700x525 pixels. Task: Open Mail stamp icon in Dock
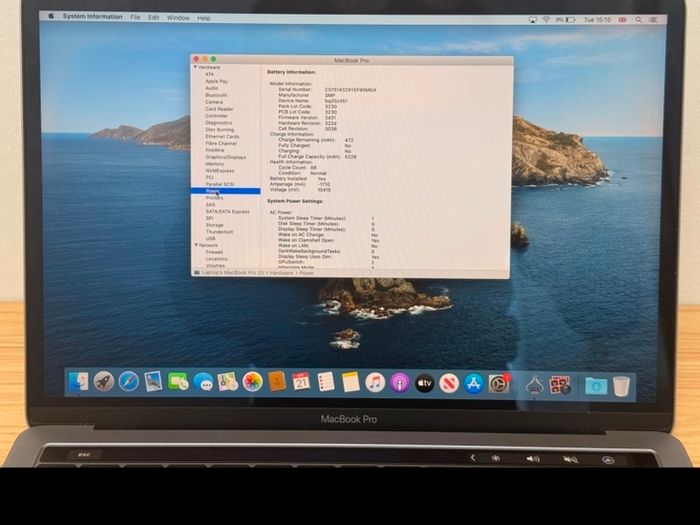tap(153, 382)
